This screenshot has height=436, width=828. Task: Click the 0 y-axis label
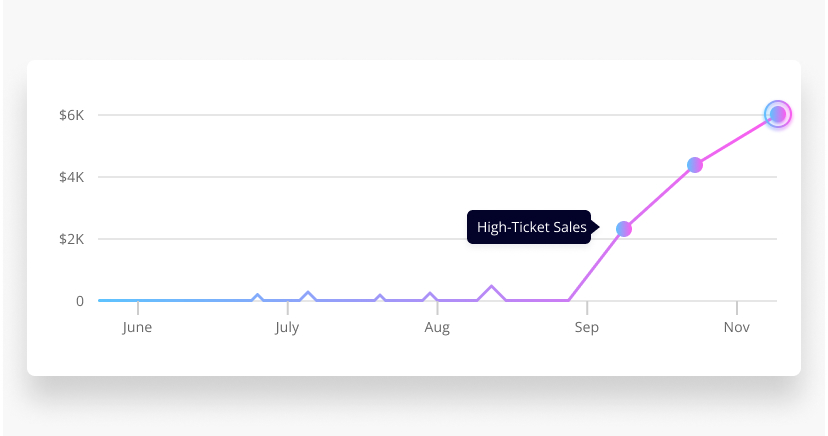click(x=80, y=301)
